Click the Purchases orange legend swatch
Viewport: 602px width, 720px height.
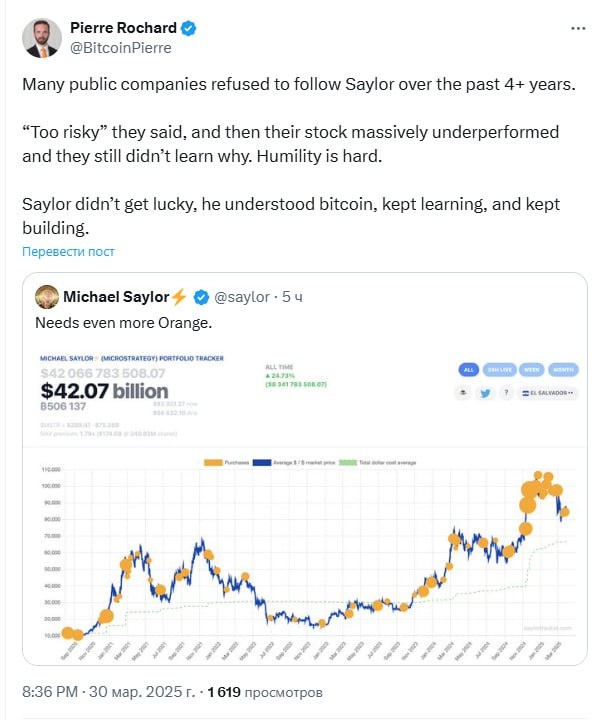tap(213, 463)
